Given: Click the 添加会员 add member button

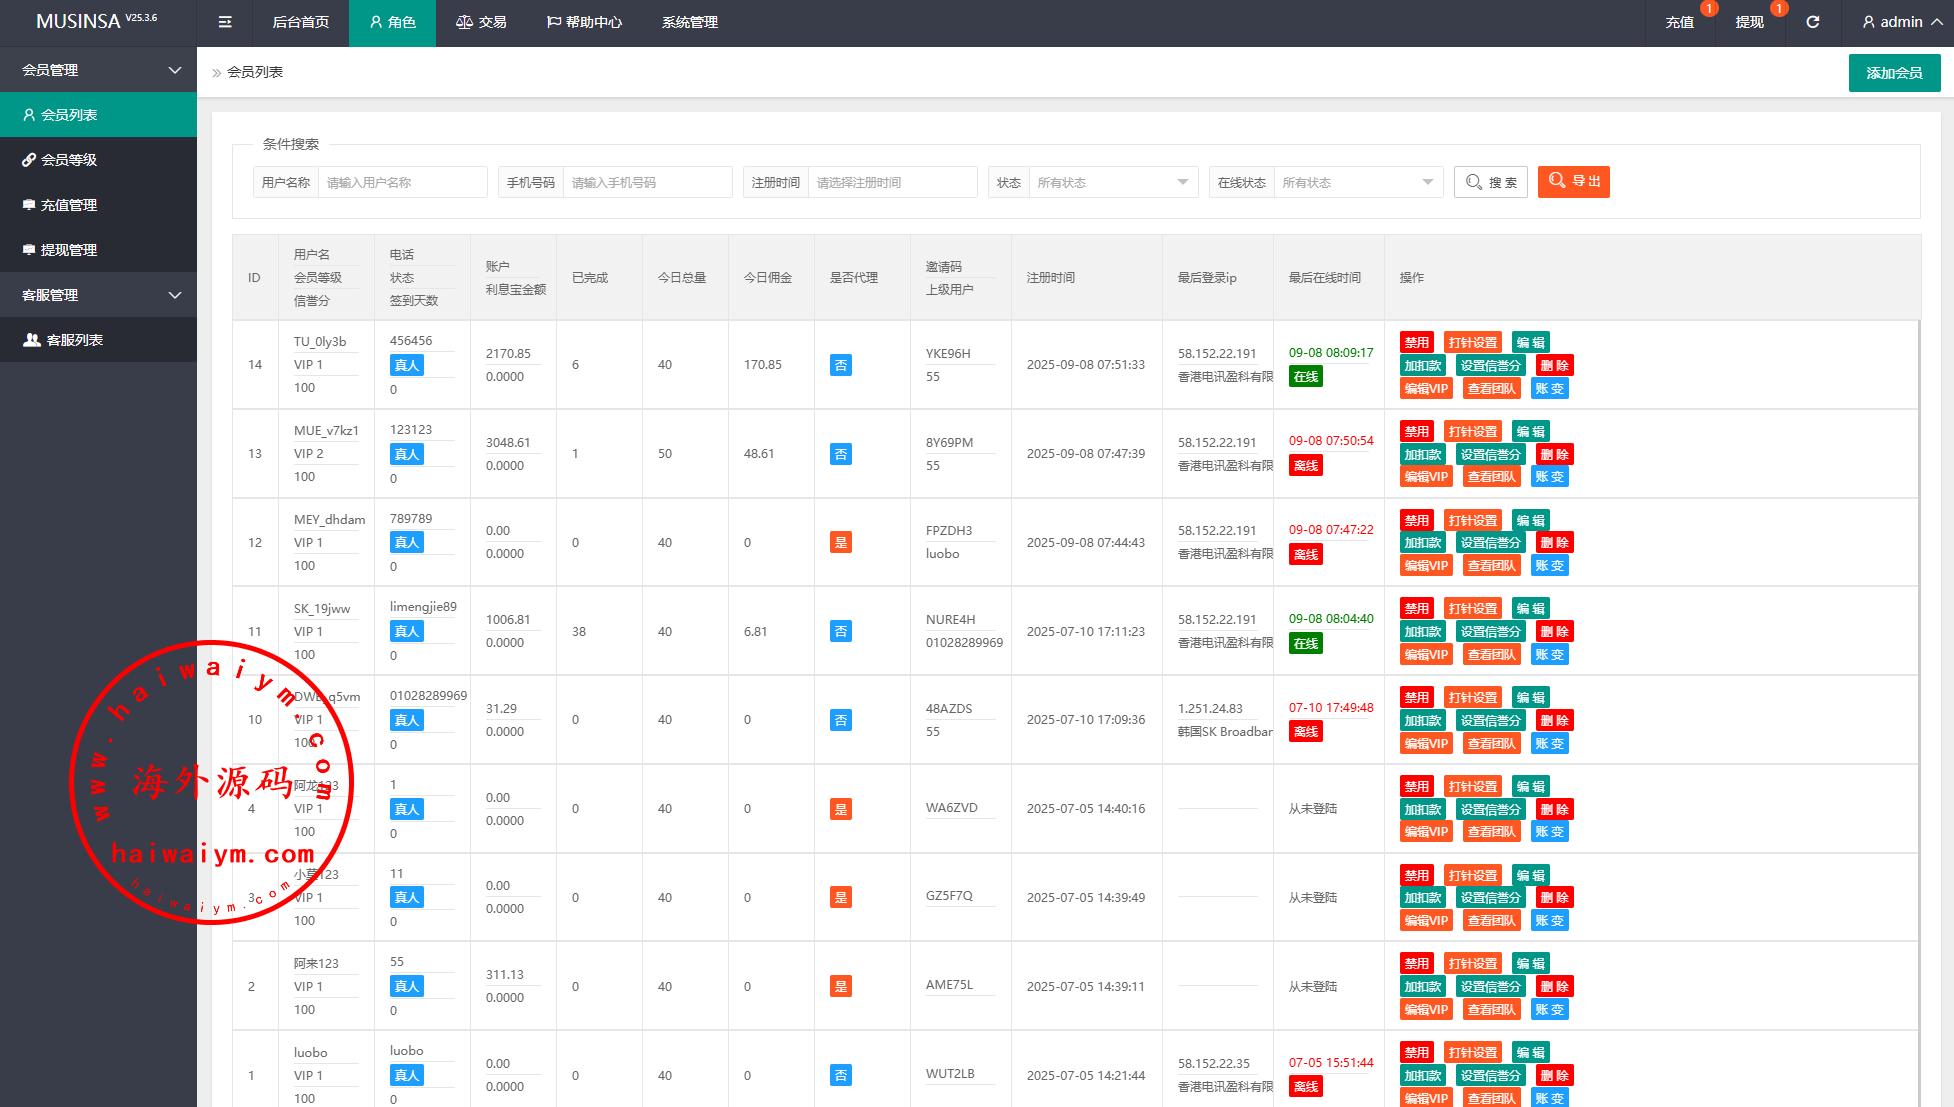Looking at the screenshot, I should 1894,73.
